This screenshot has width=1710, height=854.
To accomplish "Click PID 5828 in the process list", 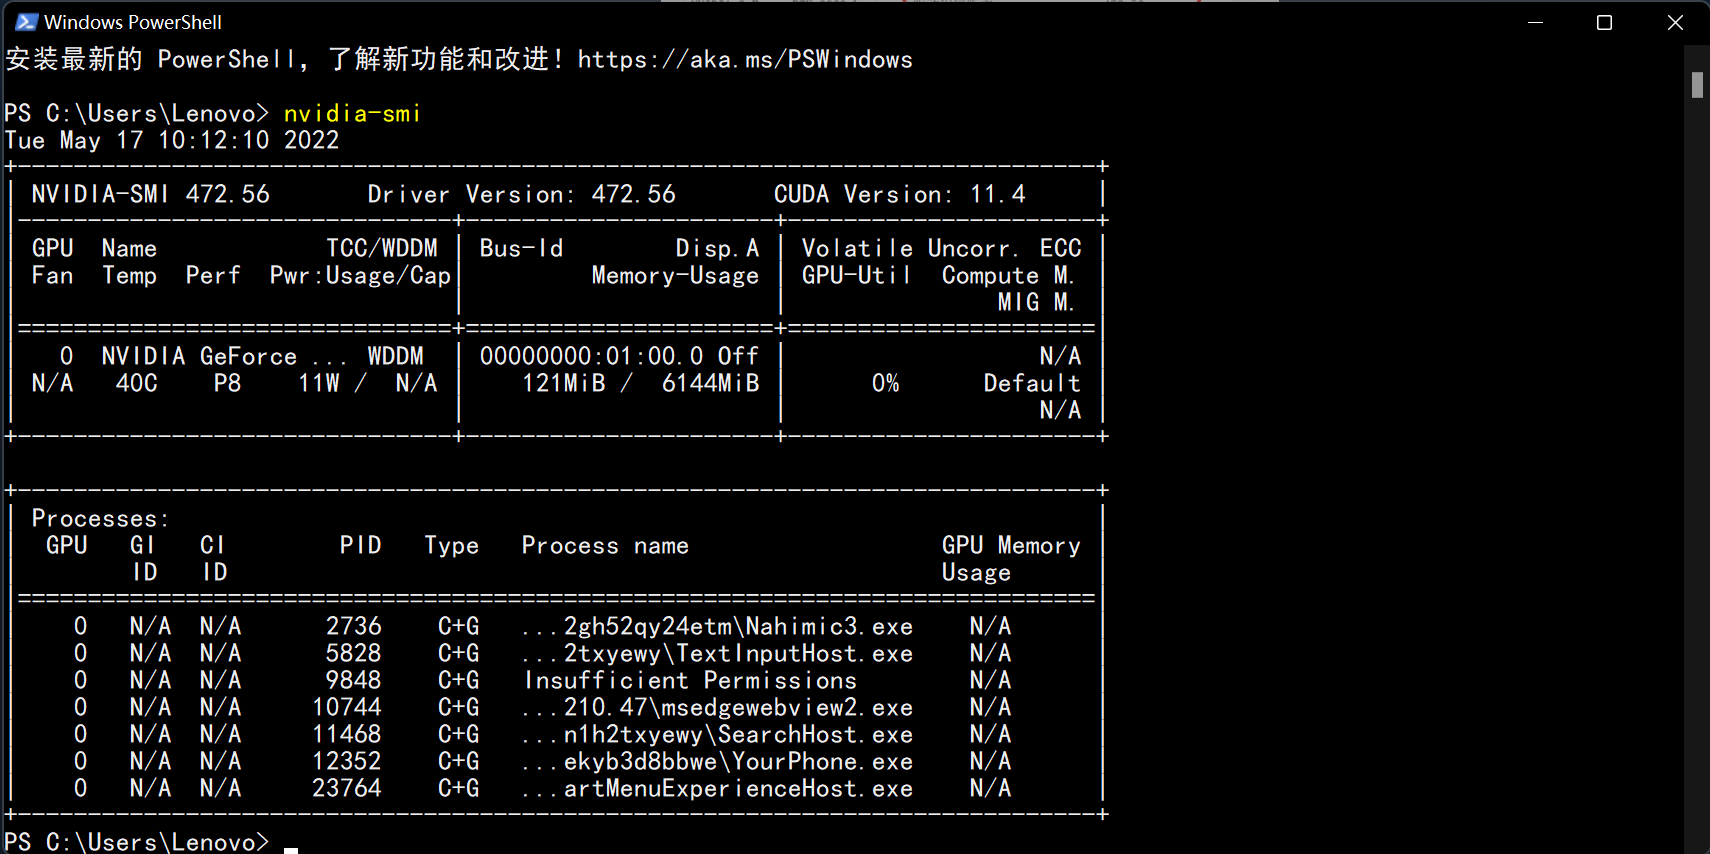I will 354,654.
